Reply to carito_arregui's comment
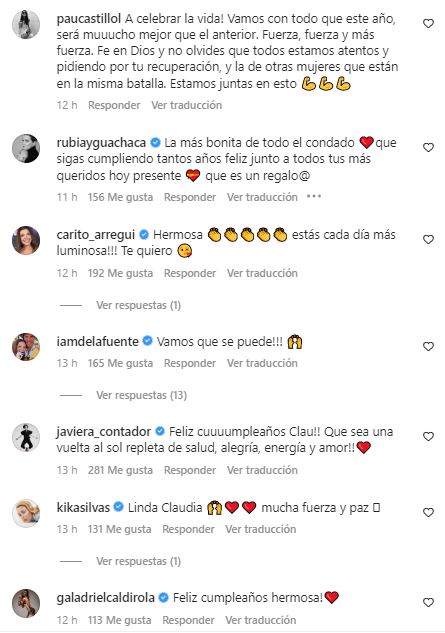Screen dimensions: 445x633 190,273
